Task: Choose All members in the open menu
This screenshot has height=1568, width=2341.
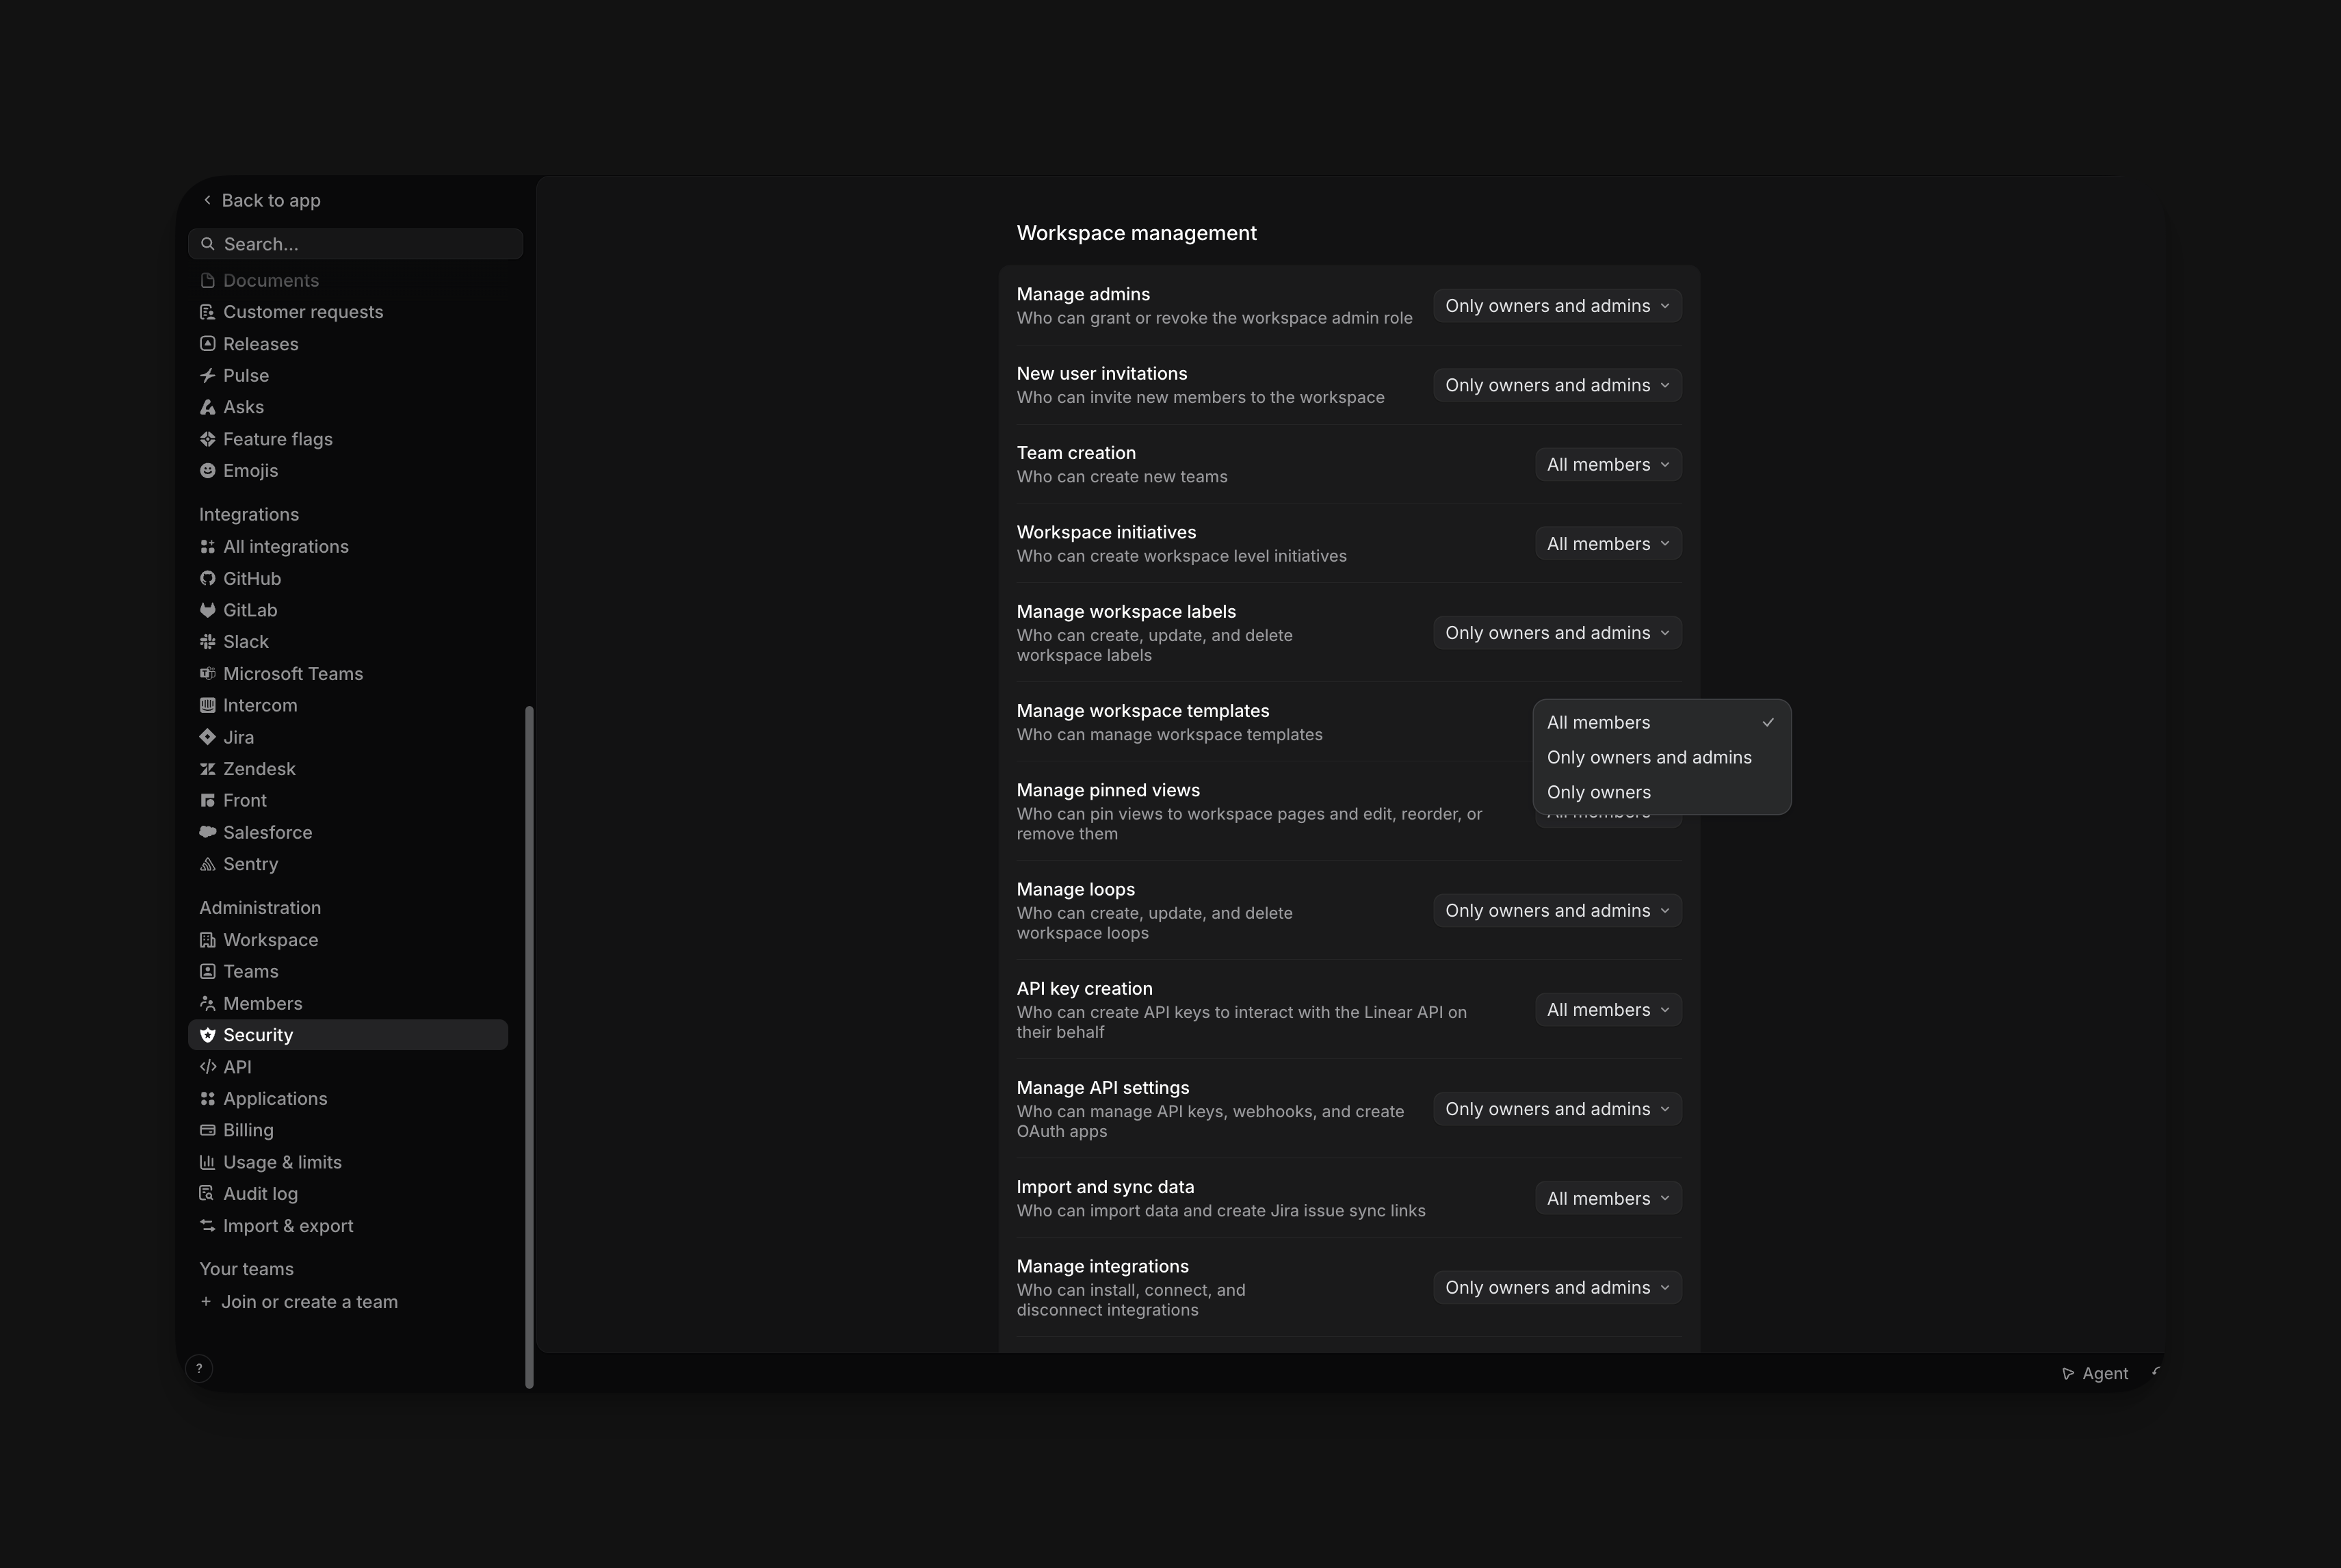Action: [x=1661, y=722]
